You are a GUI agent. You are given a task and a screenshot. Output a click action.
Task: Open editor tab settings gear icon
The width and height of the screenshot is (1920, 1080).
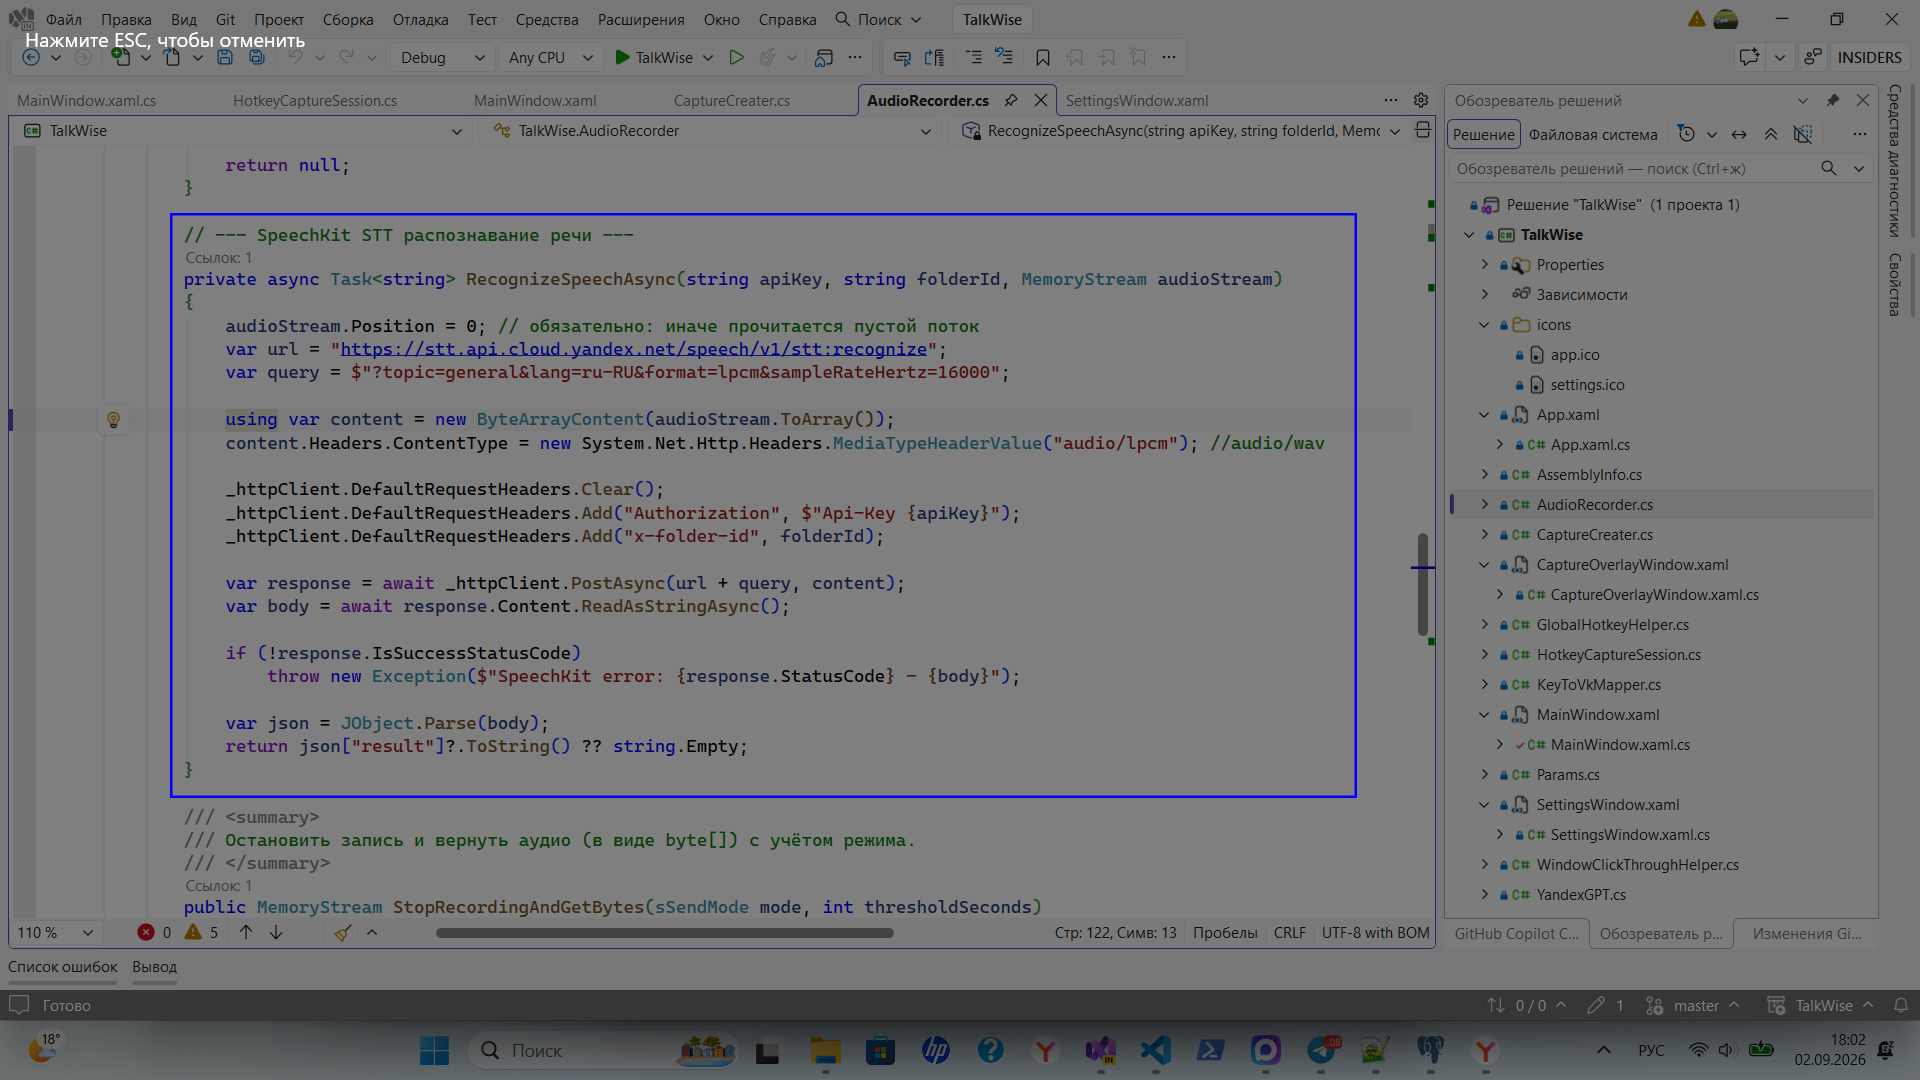tap(1420, 100)
